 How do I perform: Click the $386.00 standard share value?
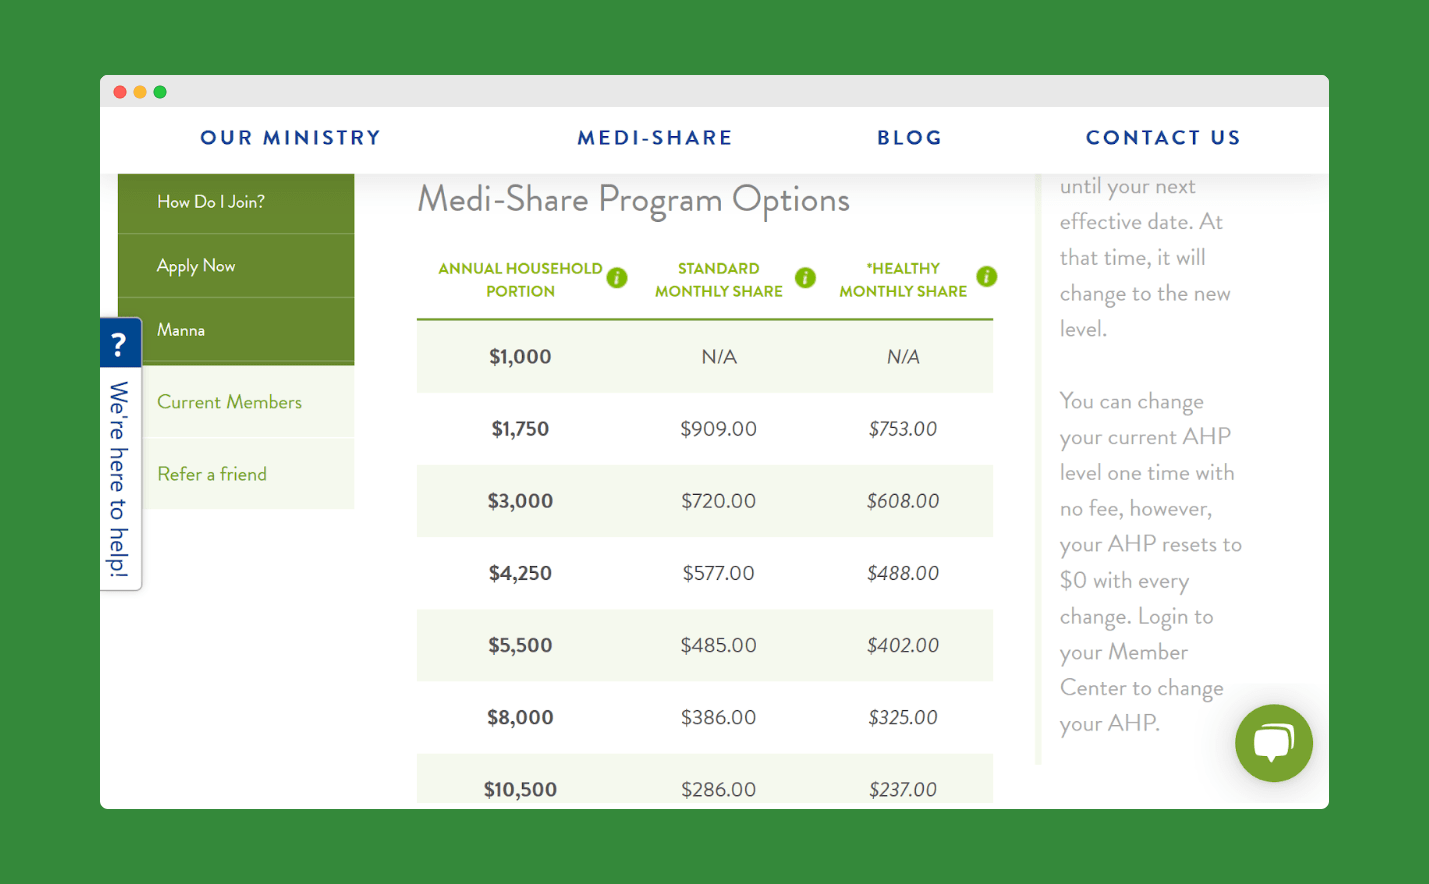[x=719, y=717]
